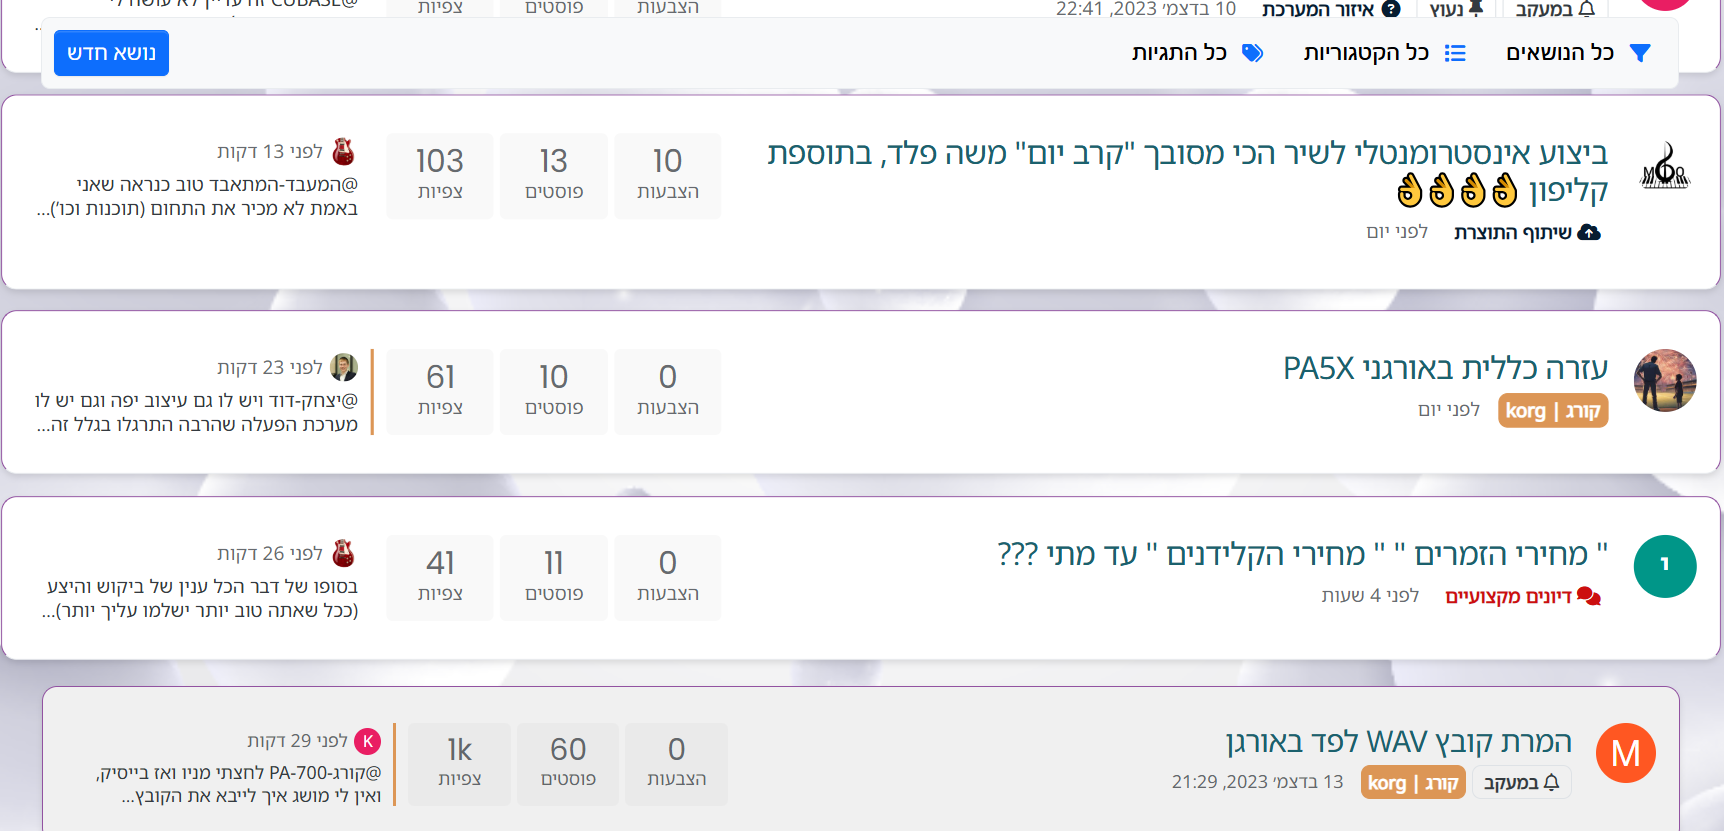Click the musical logo avatar of first topic

1665,167
